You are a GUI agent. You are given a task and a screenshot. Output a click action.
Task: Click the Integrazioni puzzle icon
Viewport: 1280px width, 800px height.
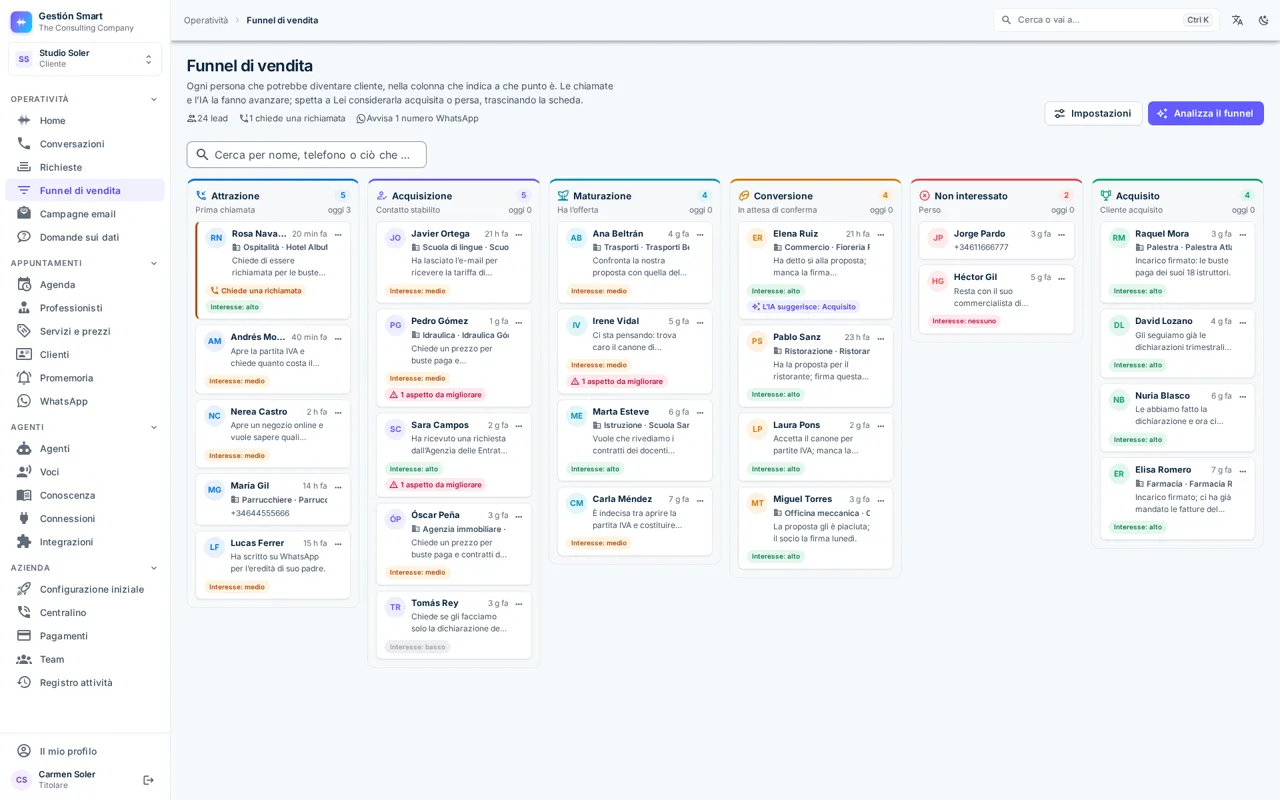click(24, 542)
